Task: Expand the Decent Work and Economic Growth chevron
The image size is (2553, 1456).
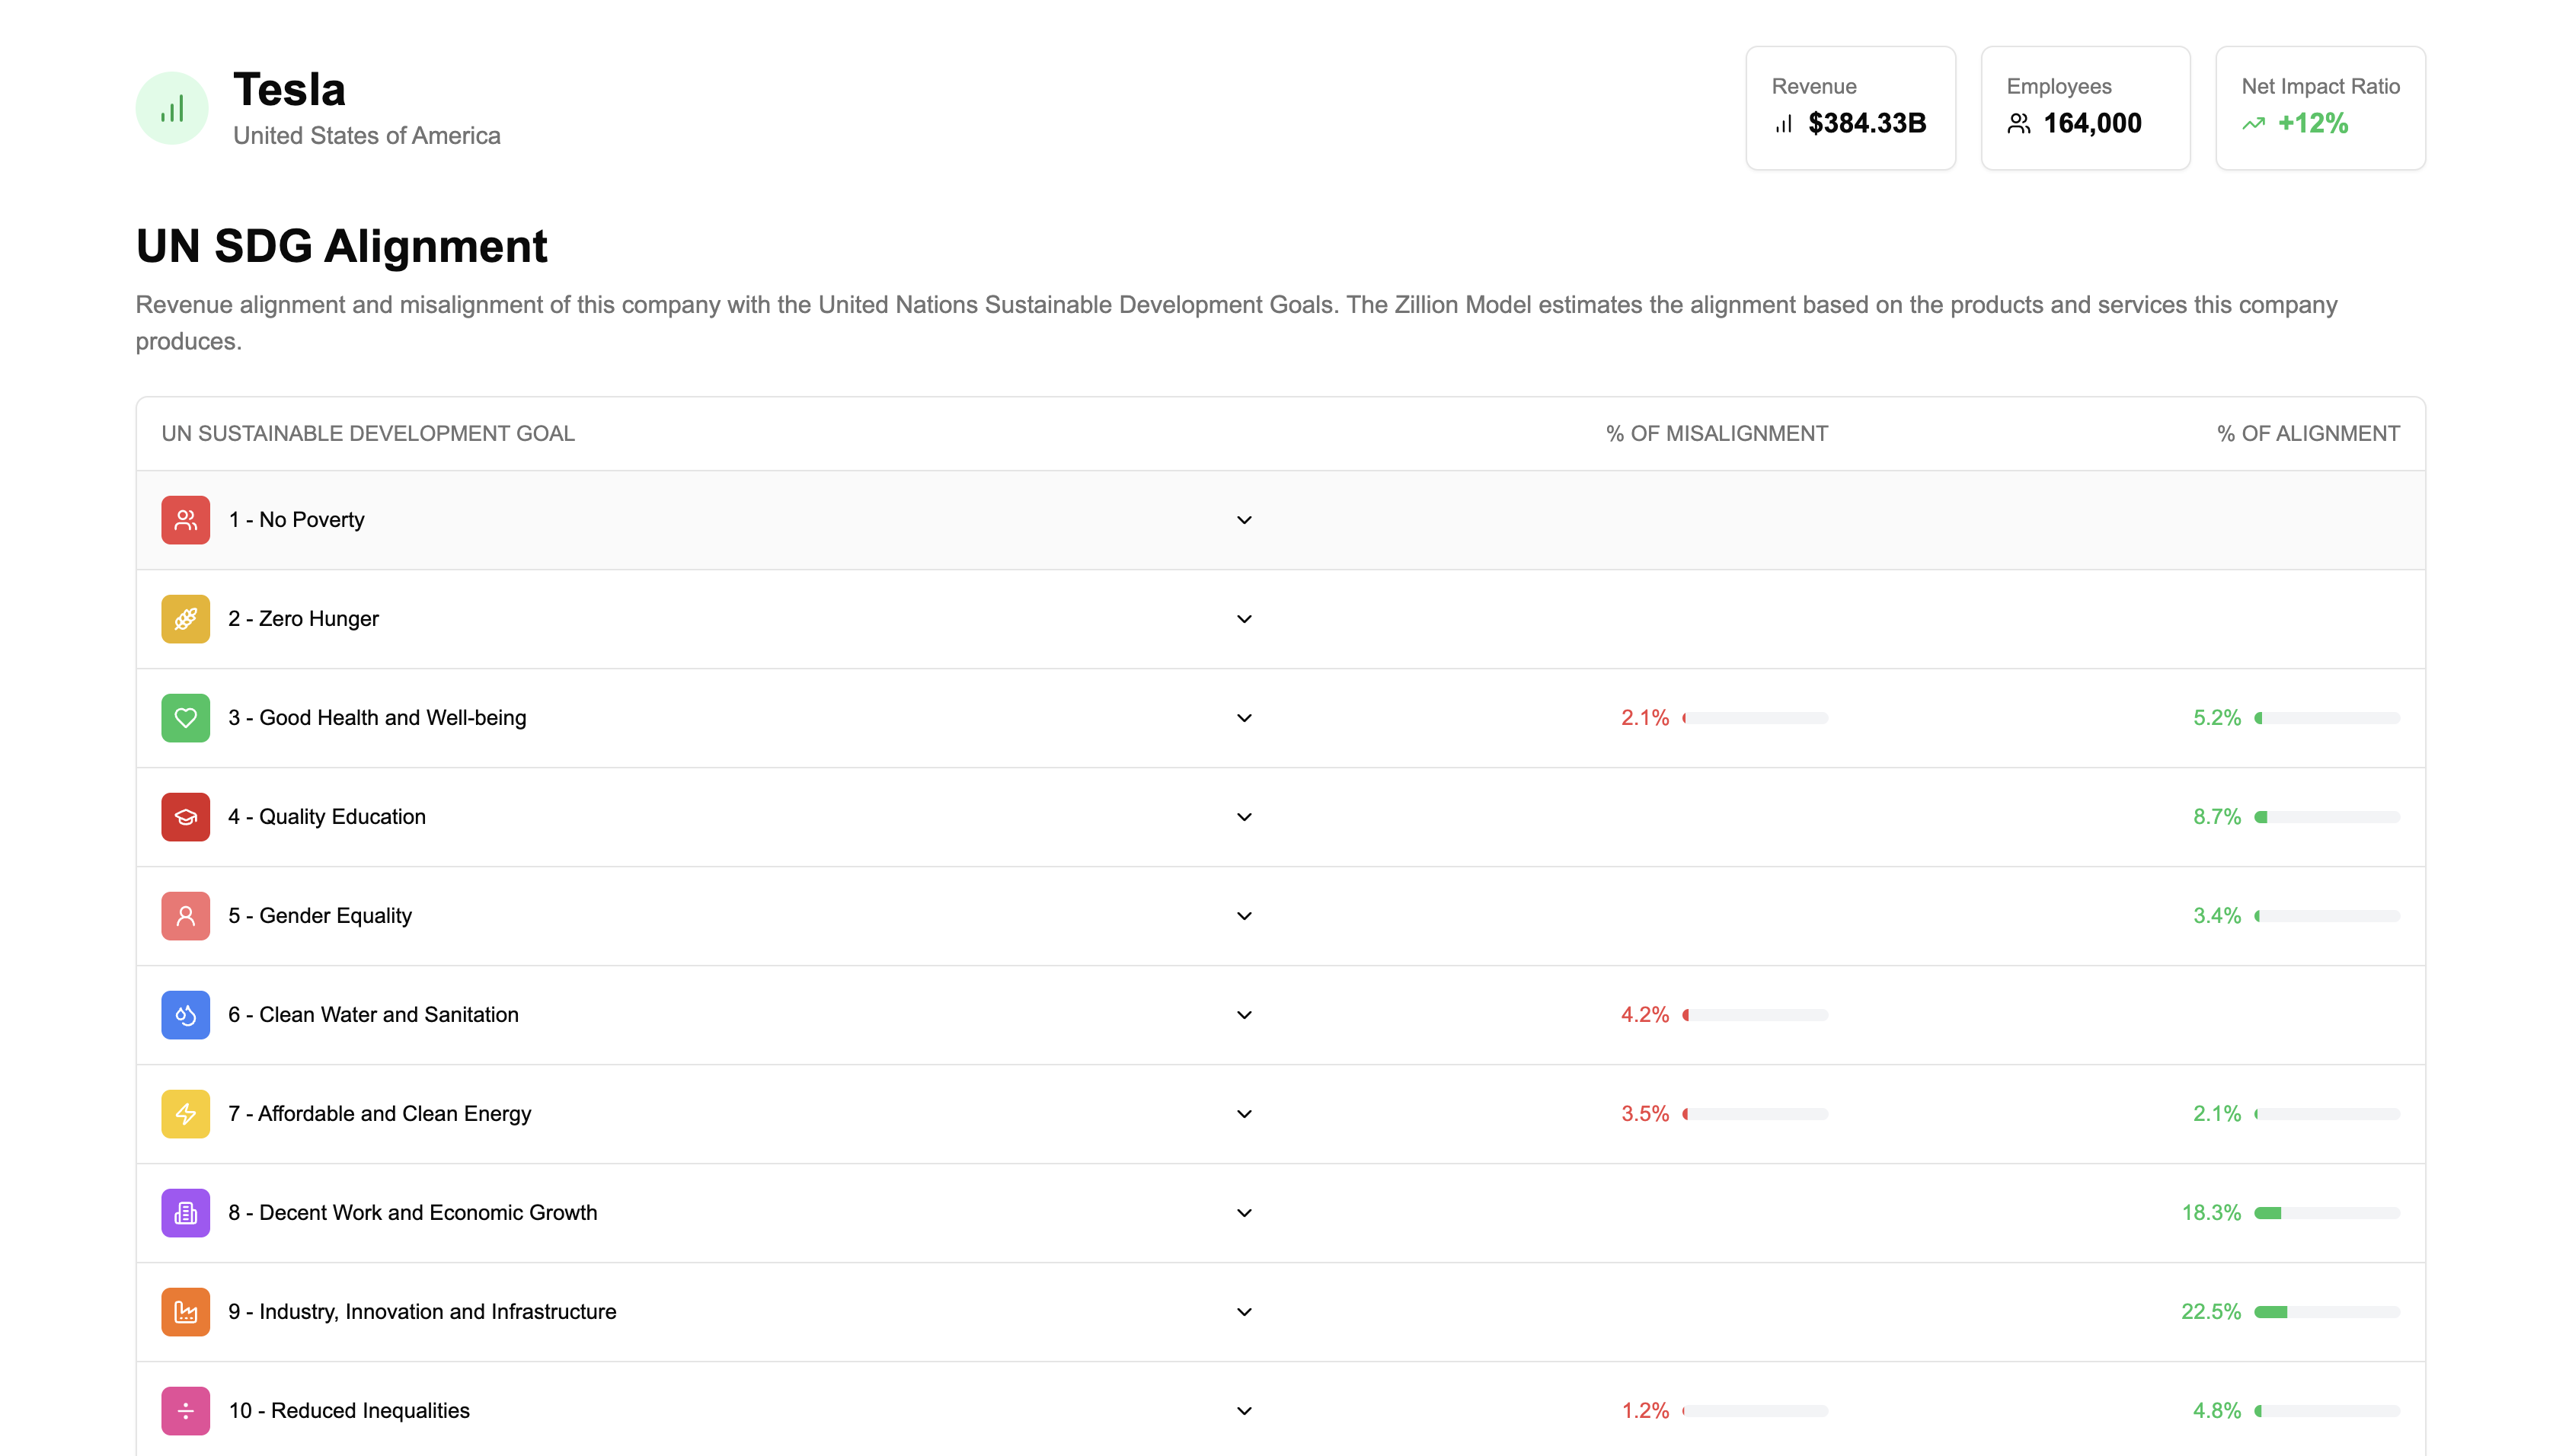Action: (1244, 1213)
